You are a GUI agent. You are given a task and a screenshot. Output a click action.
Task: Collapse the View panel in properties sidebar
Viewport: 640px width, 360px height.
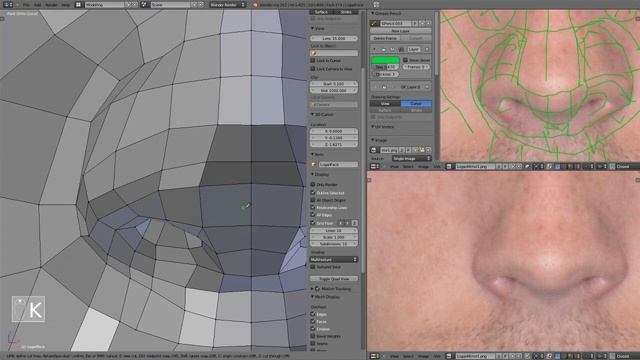(318, 29)
